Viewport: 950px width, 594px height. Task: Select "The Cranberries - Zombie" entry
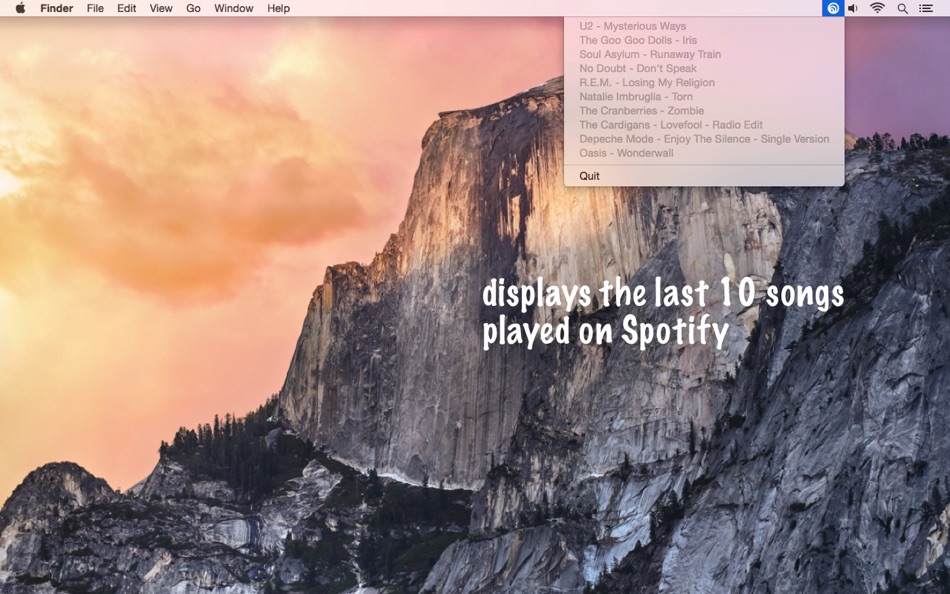[x=704, y=110]
